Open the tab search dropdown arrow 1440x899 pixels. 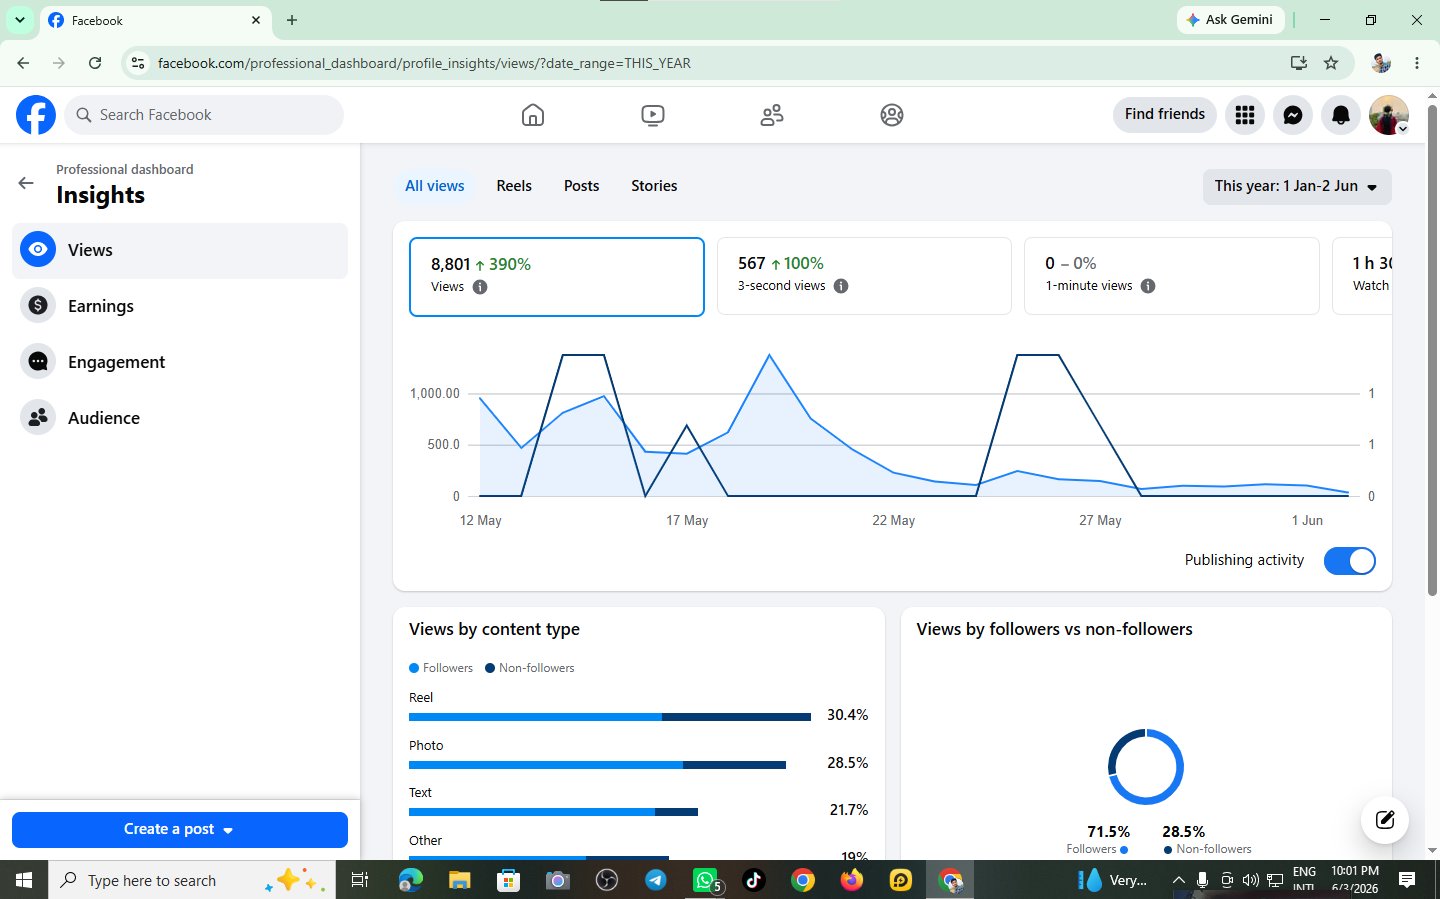point(19,20)
